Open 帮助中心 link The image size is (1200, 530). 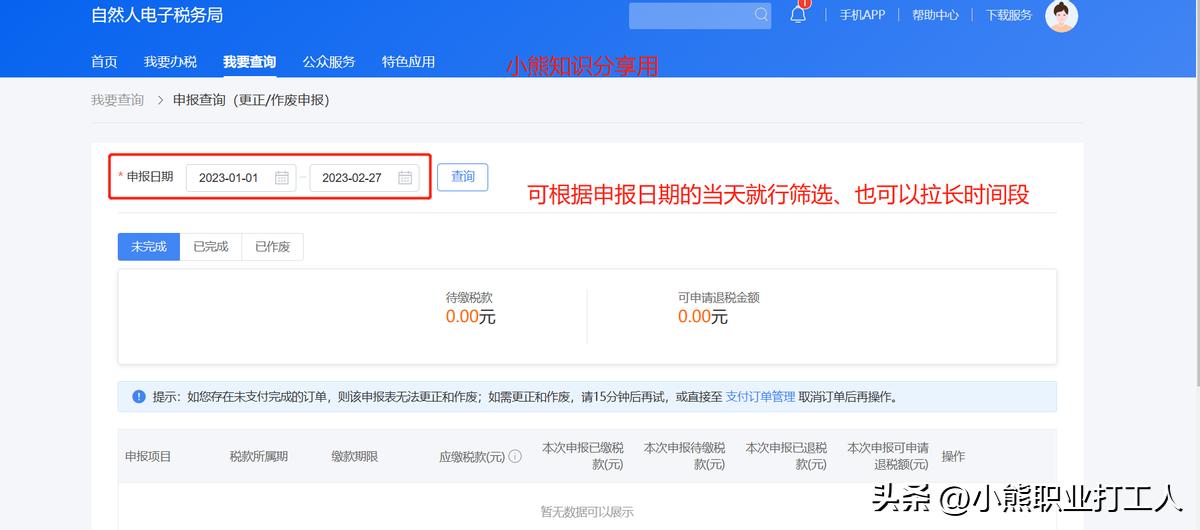[935, 15]
